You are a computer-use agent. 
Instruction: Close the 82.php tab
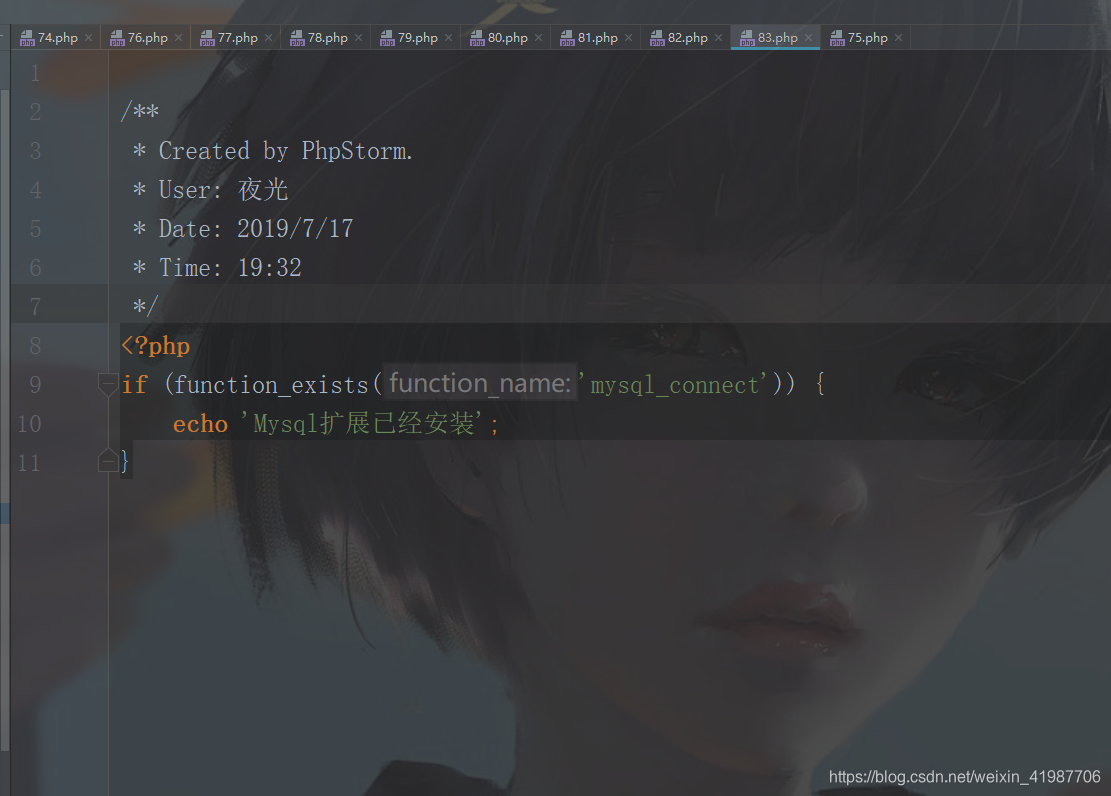(718, 38)
